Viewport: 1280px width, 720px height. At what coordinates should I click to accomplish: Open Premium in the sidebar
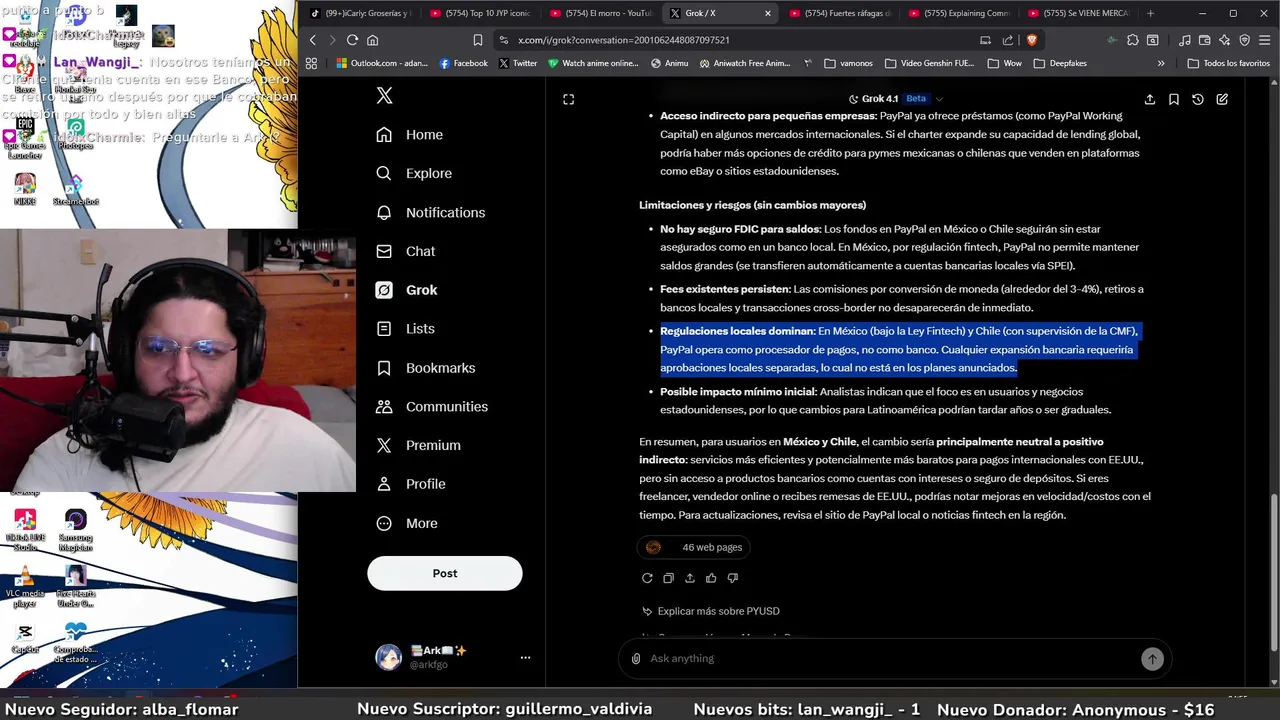417,445
